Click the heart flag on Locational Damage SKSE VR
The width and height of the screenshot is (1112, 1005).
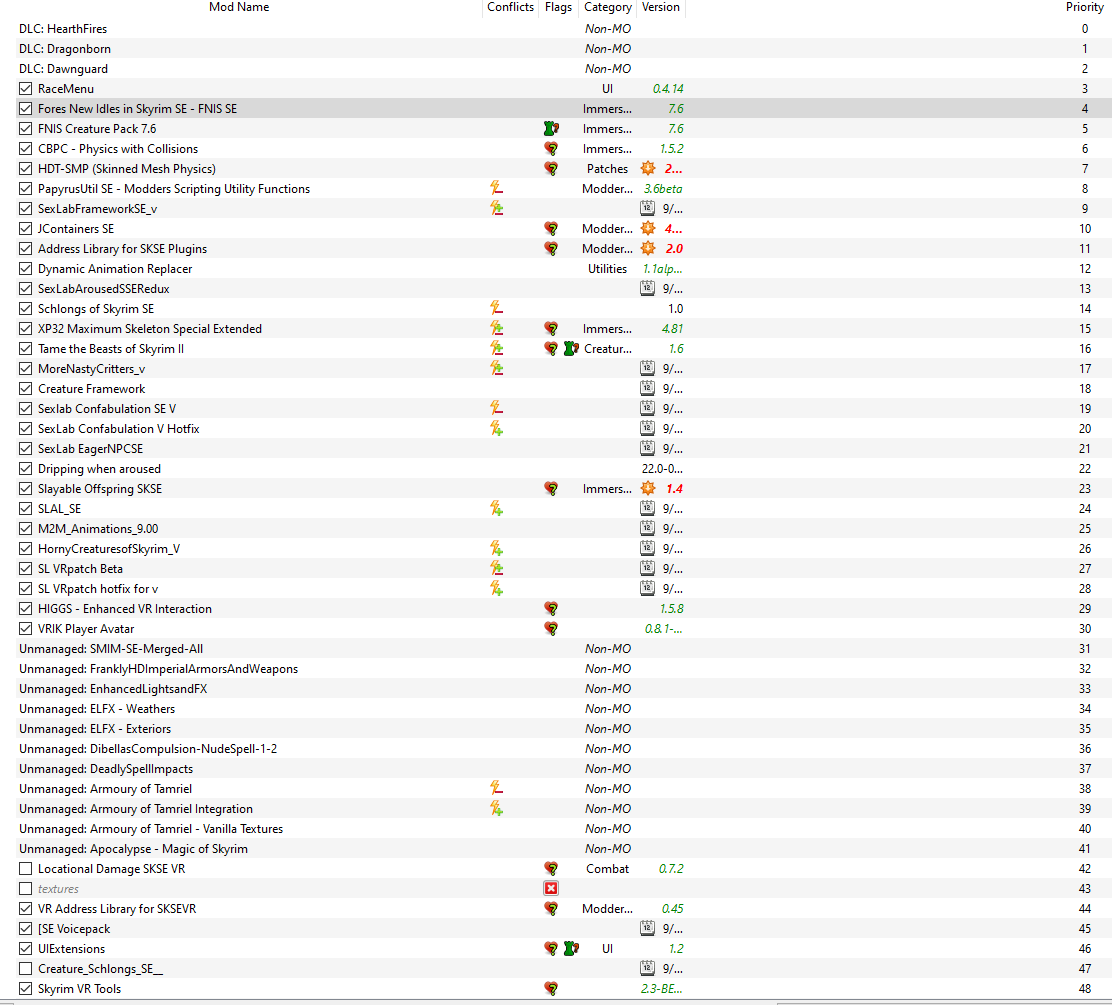point(551,869)
